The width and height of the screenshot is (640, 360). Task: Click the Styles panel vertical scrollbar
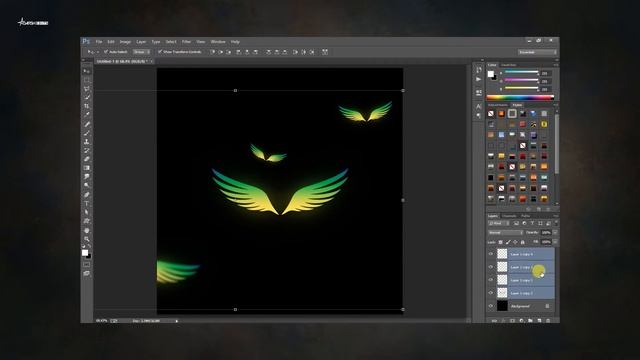tap(556, 143)
